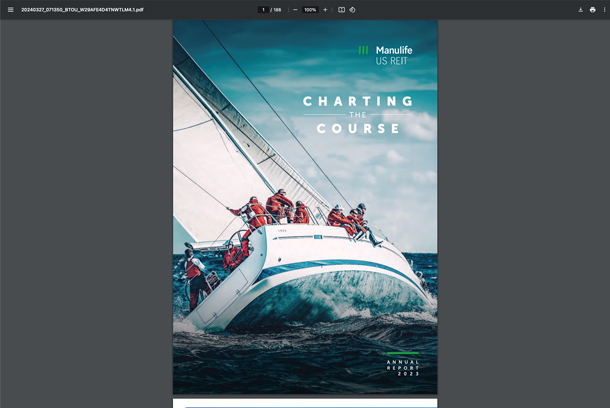Click the PDF file name title

pos(82,10)
